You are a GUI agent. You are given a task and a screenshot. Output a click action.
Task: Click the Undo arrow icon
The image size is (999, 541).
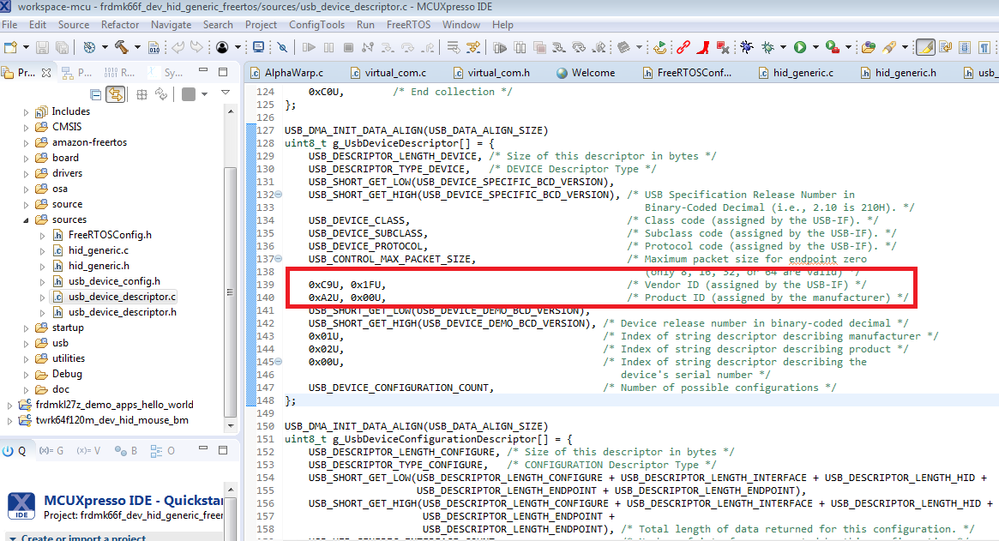click(178, 47)
